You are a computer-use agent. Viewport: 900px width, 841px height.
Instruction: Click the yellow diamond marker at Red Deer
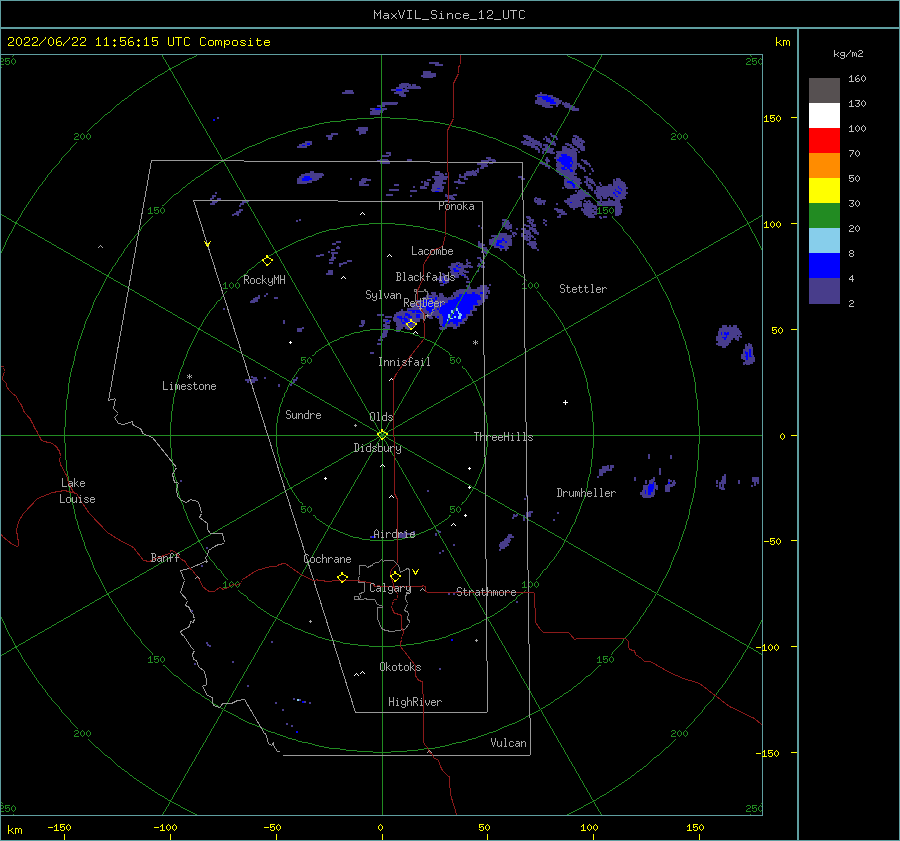coord(411,325)
